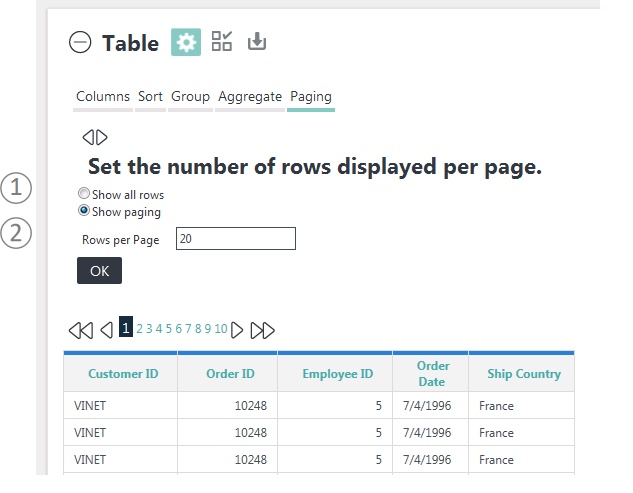Click first row 7/4/1996 date cell
633x493 pixels.
pos(430,405)
